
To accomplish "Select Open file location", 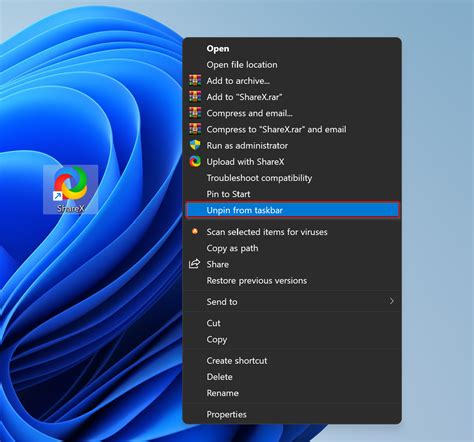I will [x=292, y=65].
